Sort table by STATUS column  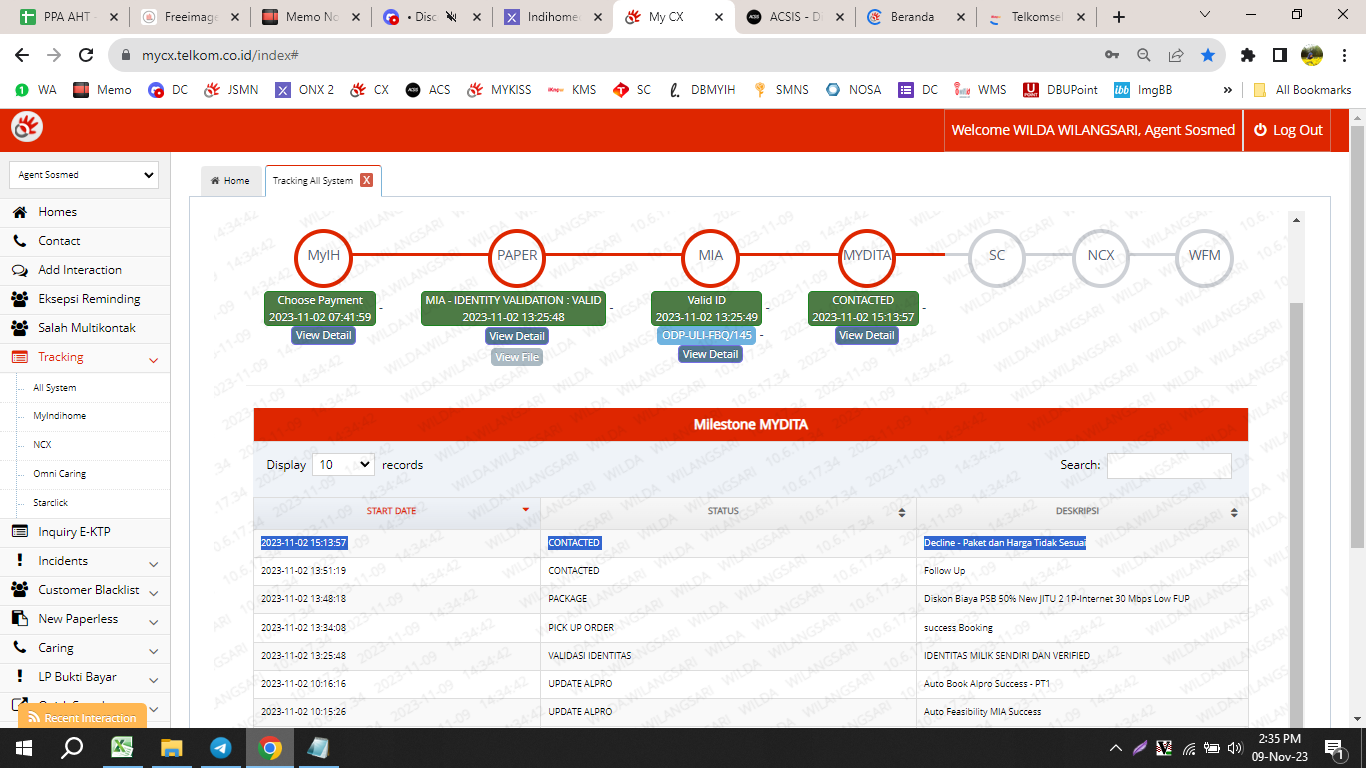(x=728, y=511)
